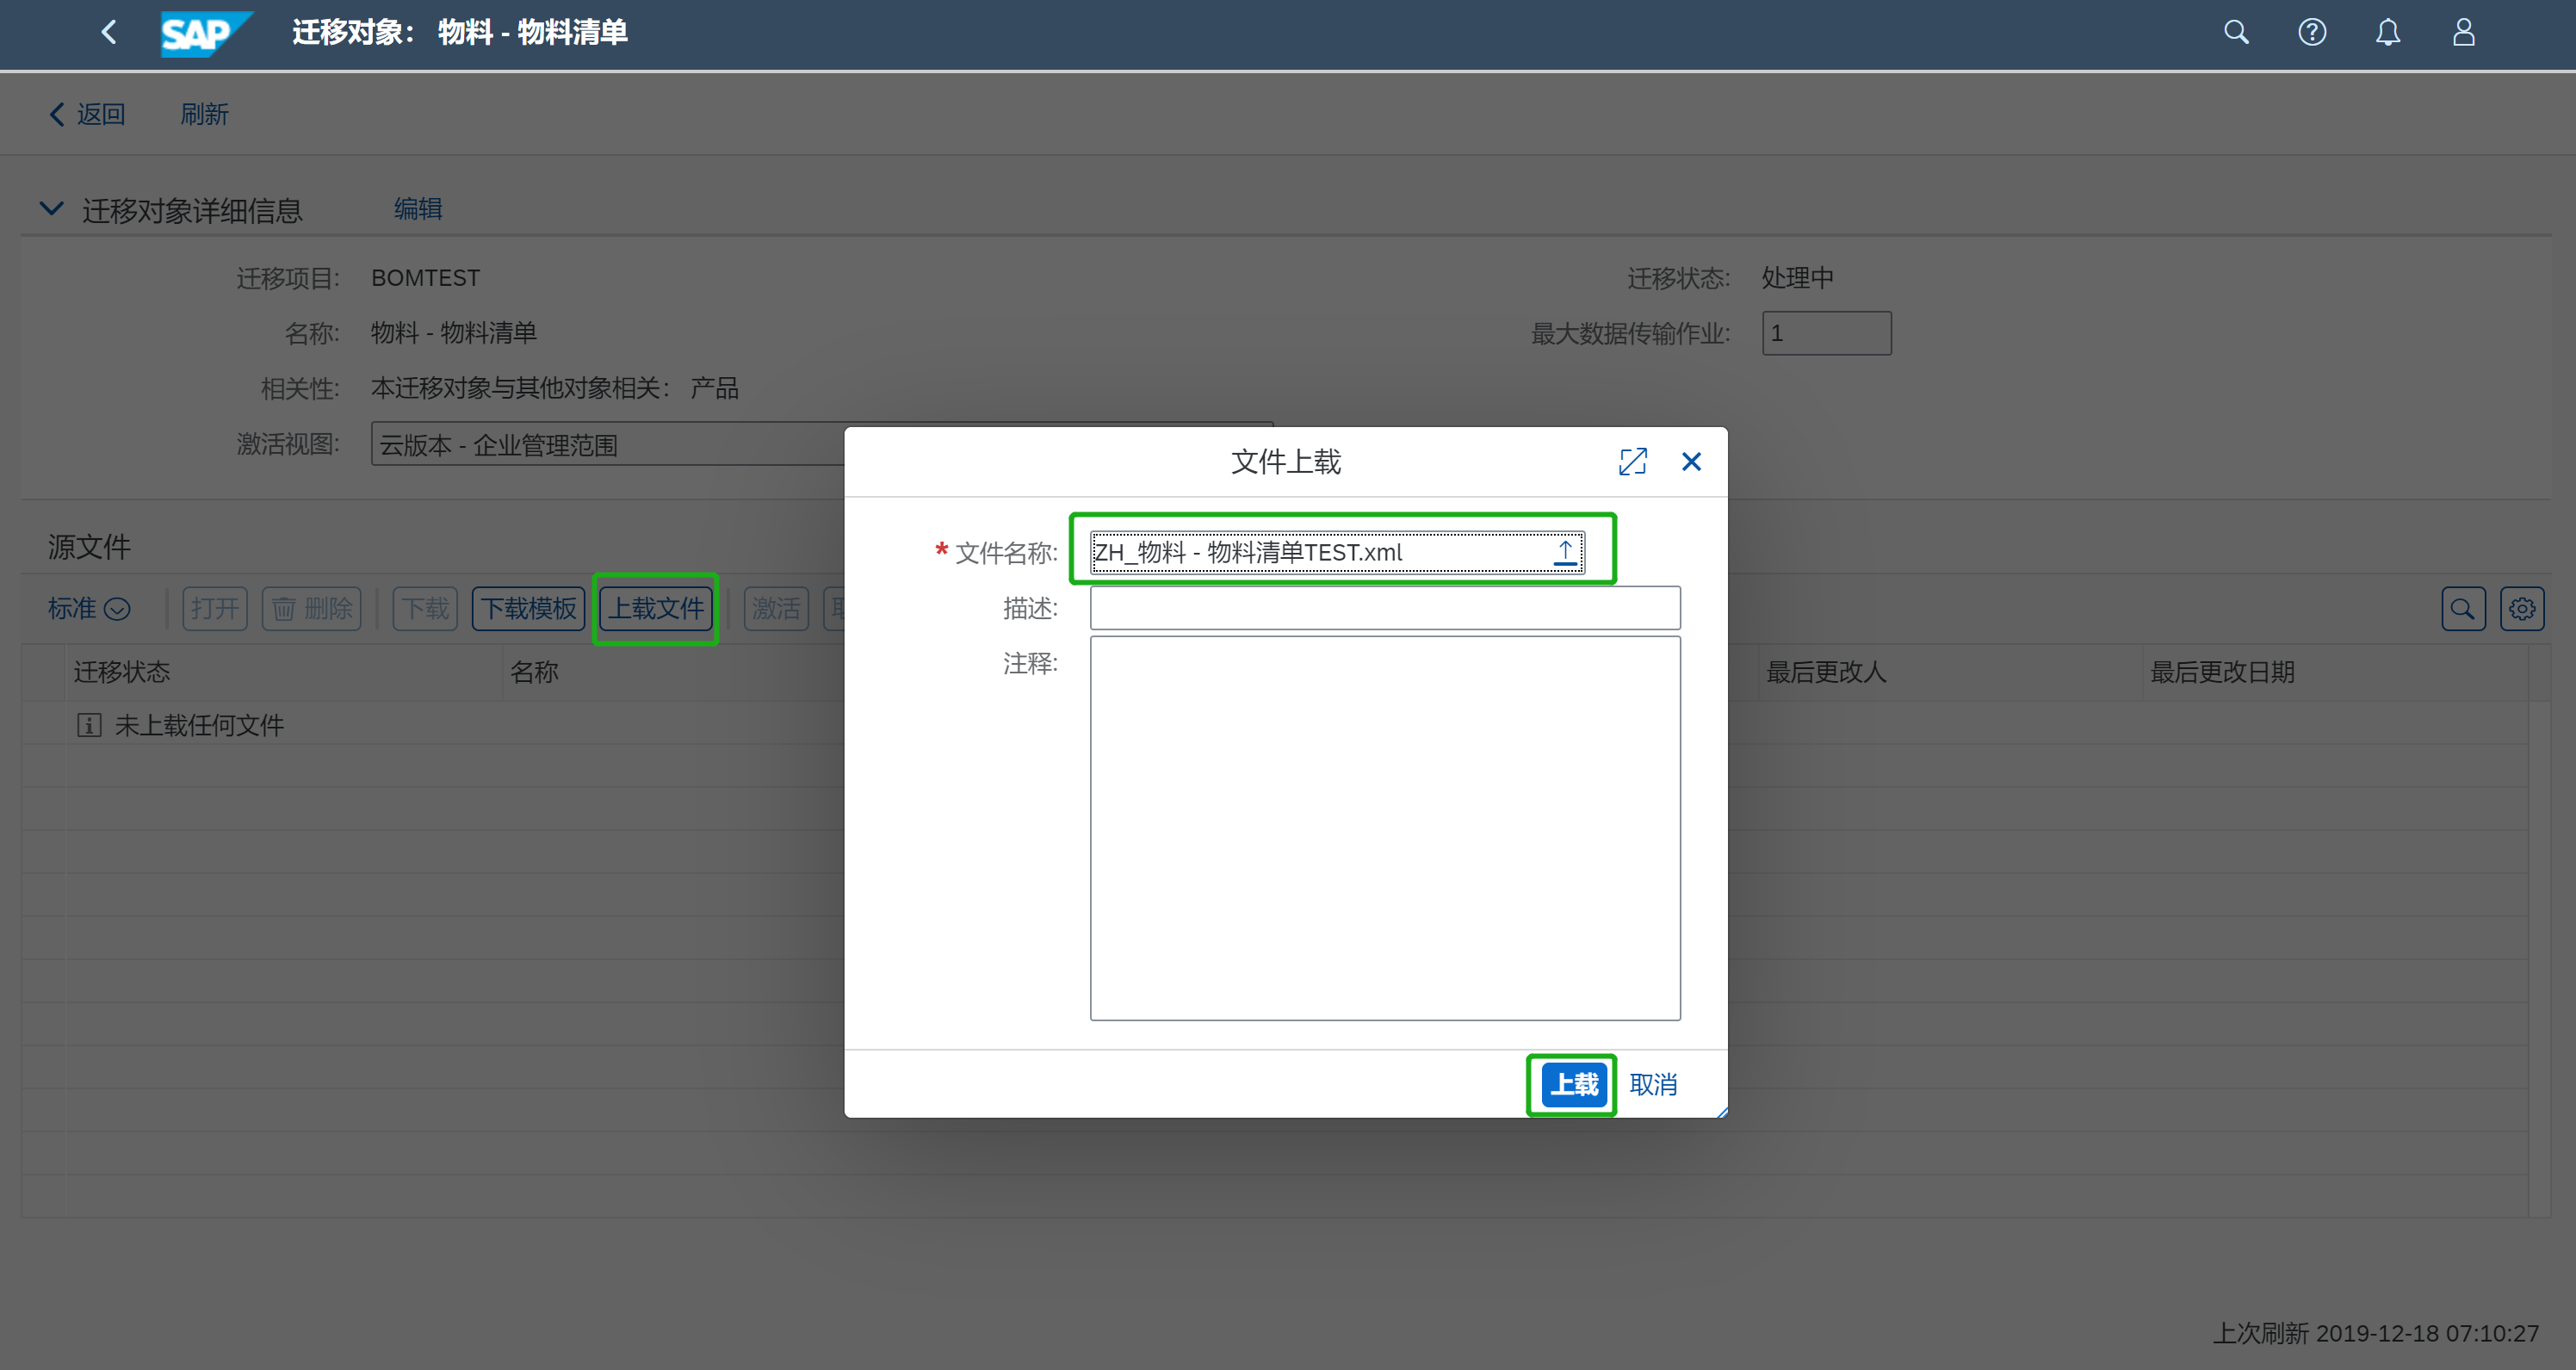2576x1370 pixels.
Task: Click the 未上载任何文件 row text
Action: [x=199, y=725]
